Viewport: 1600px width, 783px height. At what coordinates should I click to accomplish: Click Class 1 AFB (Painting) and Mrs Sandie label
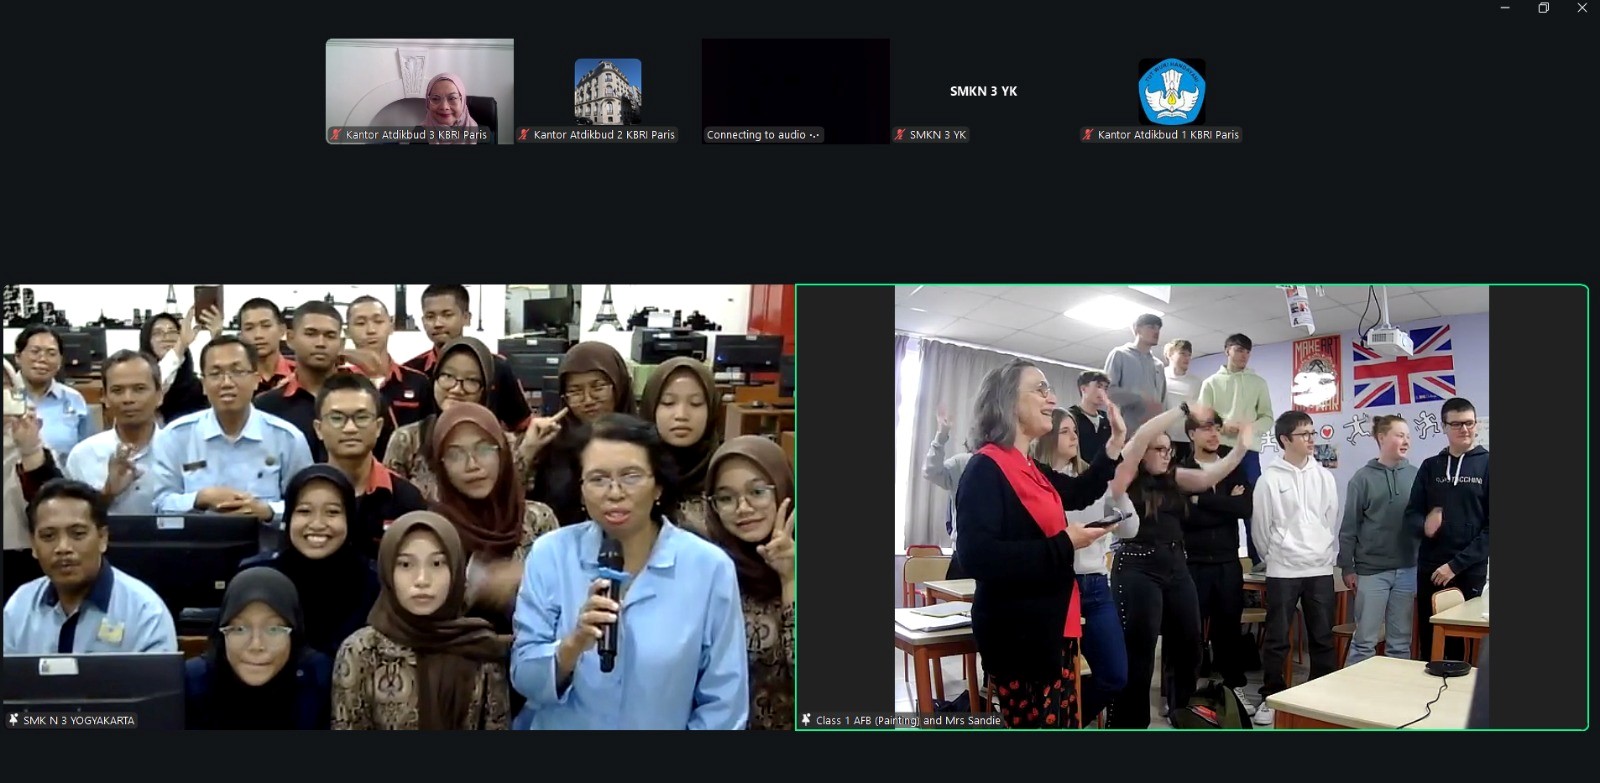[908, 720]
